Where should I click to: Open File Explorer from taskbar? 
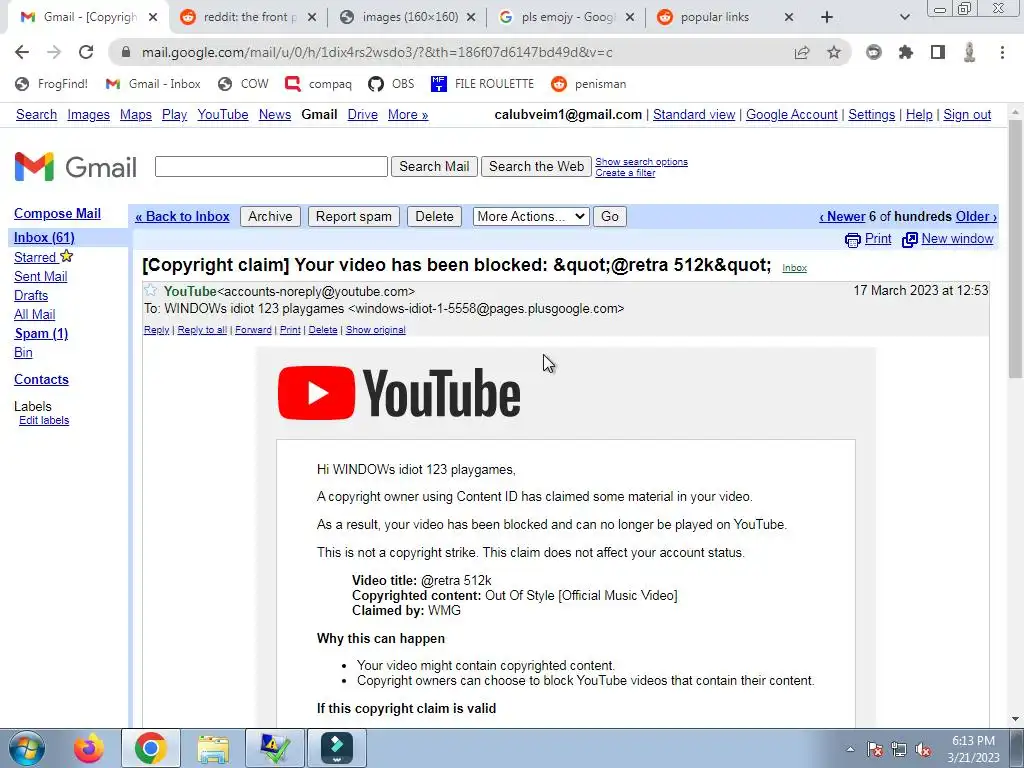click(x=213, y=748)
